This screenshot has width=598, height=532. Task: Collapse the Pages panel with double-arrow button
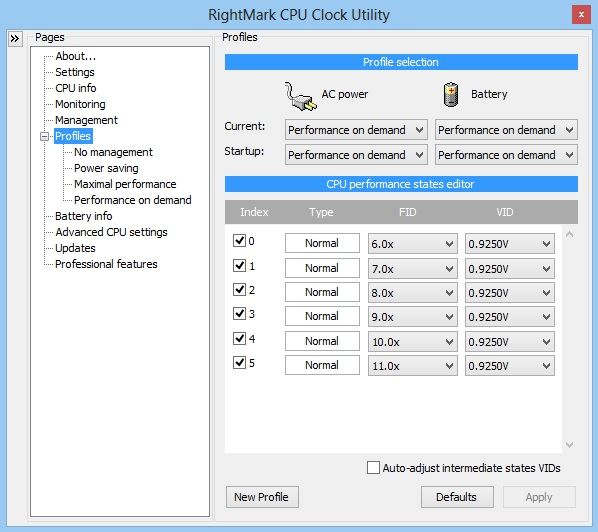click(x=15, y=39)
